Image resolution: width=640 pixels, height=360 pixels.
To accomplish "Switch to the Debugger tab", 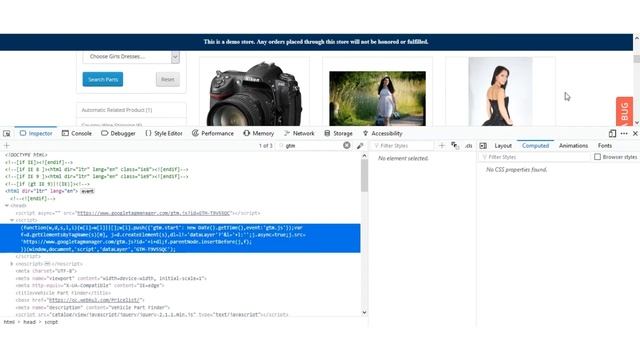I will (x=118, y=133).
